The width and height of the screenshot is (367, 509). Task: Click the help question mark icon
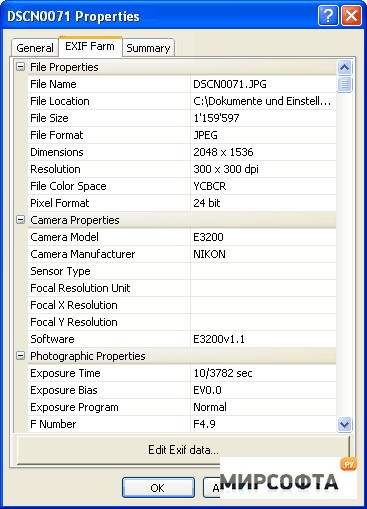coord(328,16)
